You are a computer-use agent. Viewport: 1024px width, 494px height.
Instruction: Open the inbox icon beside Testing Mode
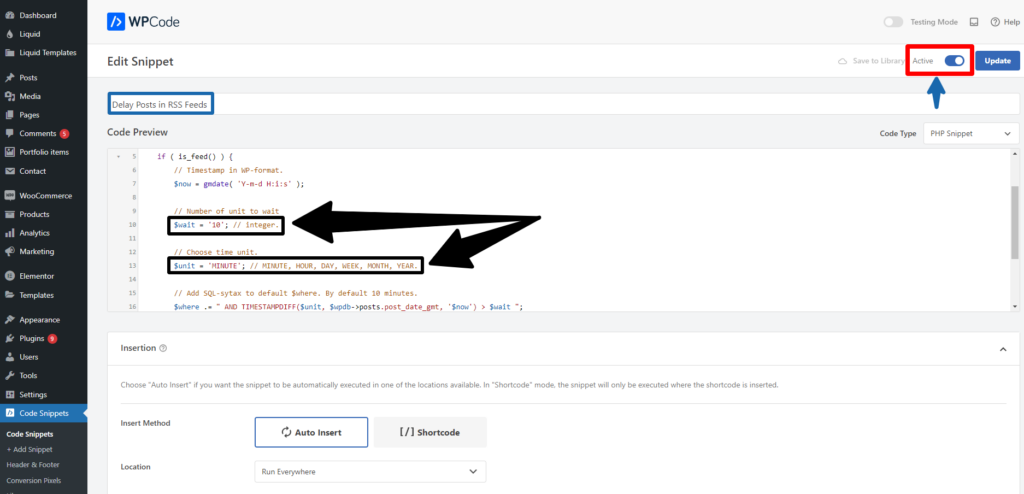pos(974,22)
